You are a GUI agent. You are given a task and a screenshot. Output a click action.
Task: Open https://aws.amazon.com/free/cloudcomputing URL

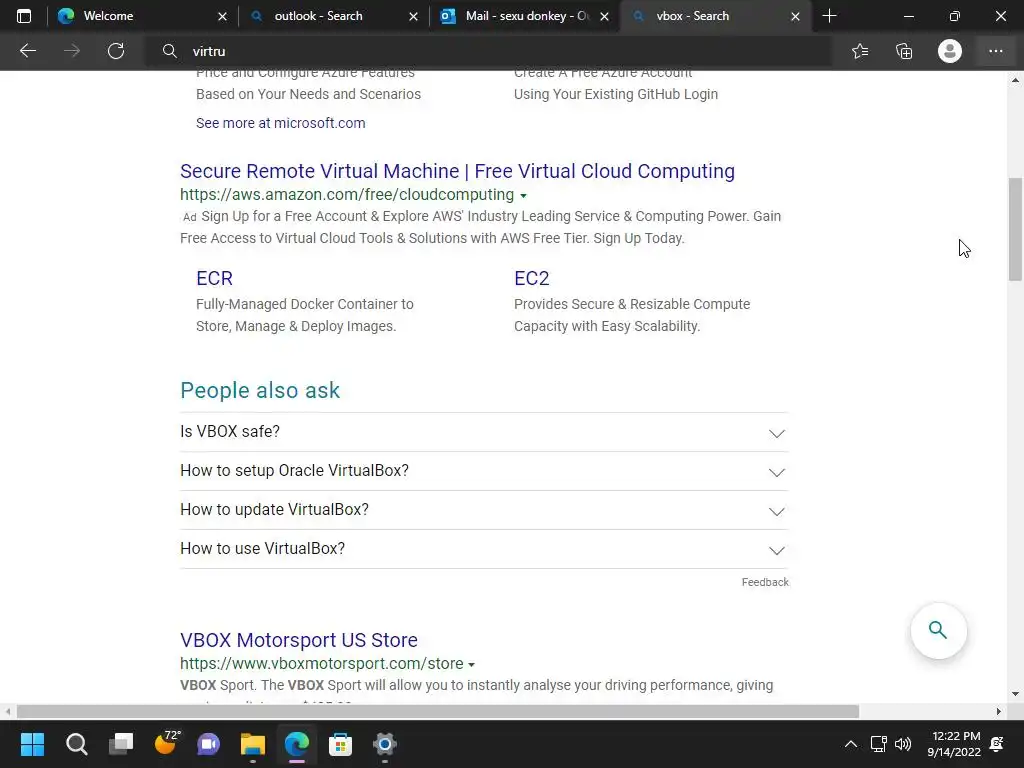(347, 195)
